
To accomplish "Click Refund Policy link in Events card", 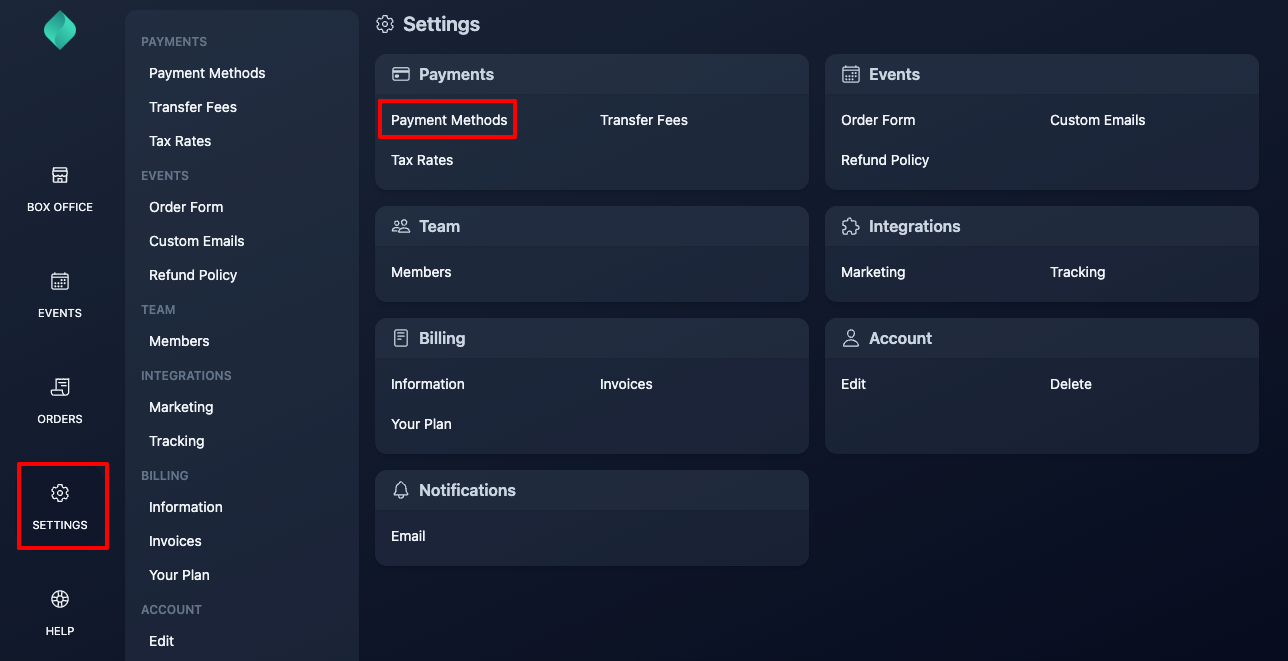I will (x=885, y=160).
